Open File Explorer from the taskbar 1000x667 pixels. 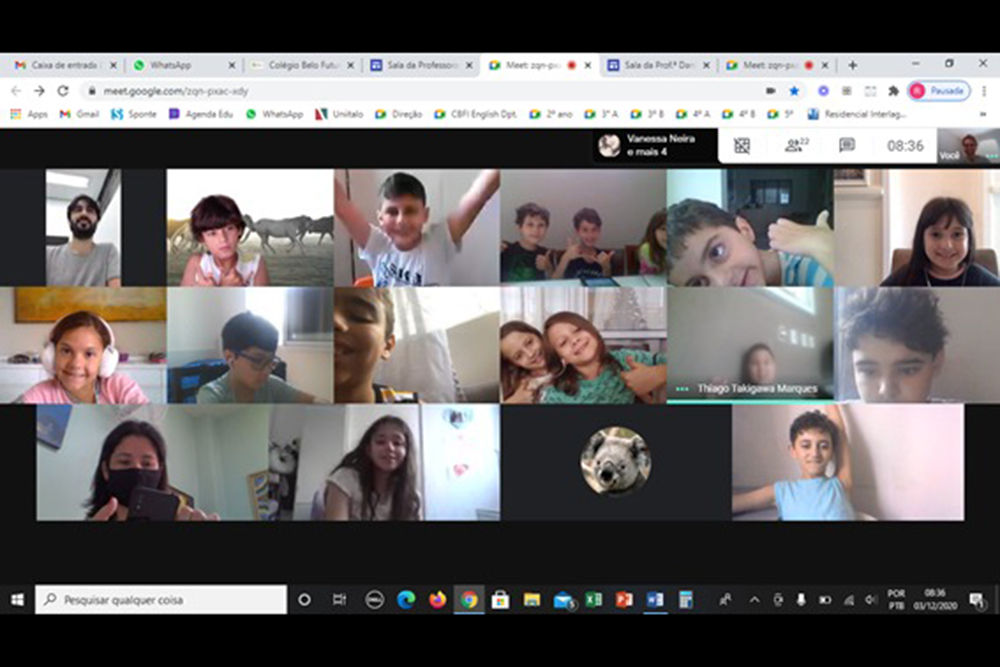(x=531, y=599)
